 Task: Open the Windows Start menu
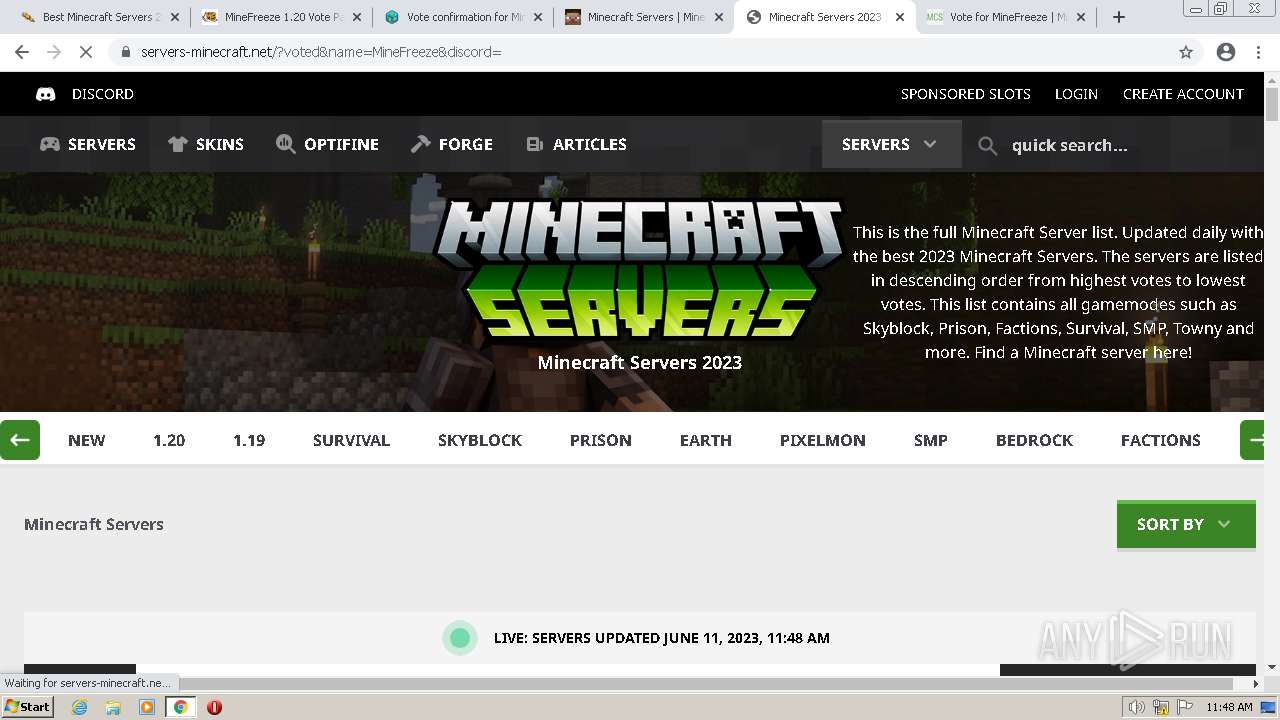click(x=28, y=707)
